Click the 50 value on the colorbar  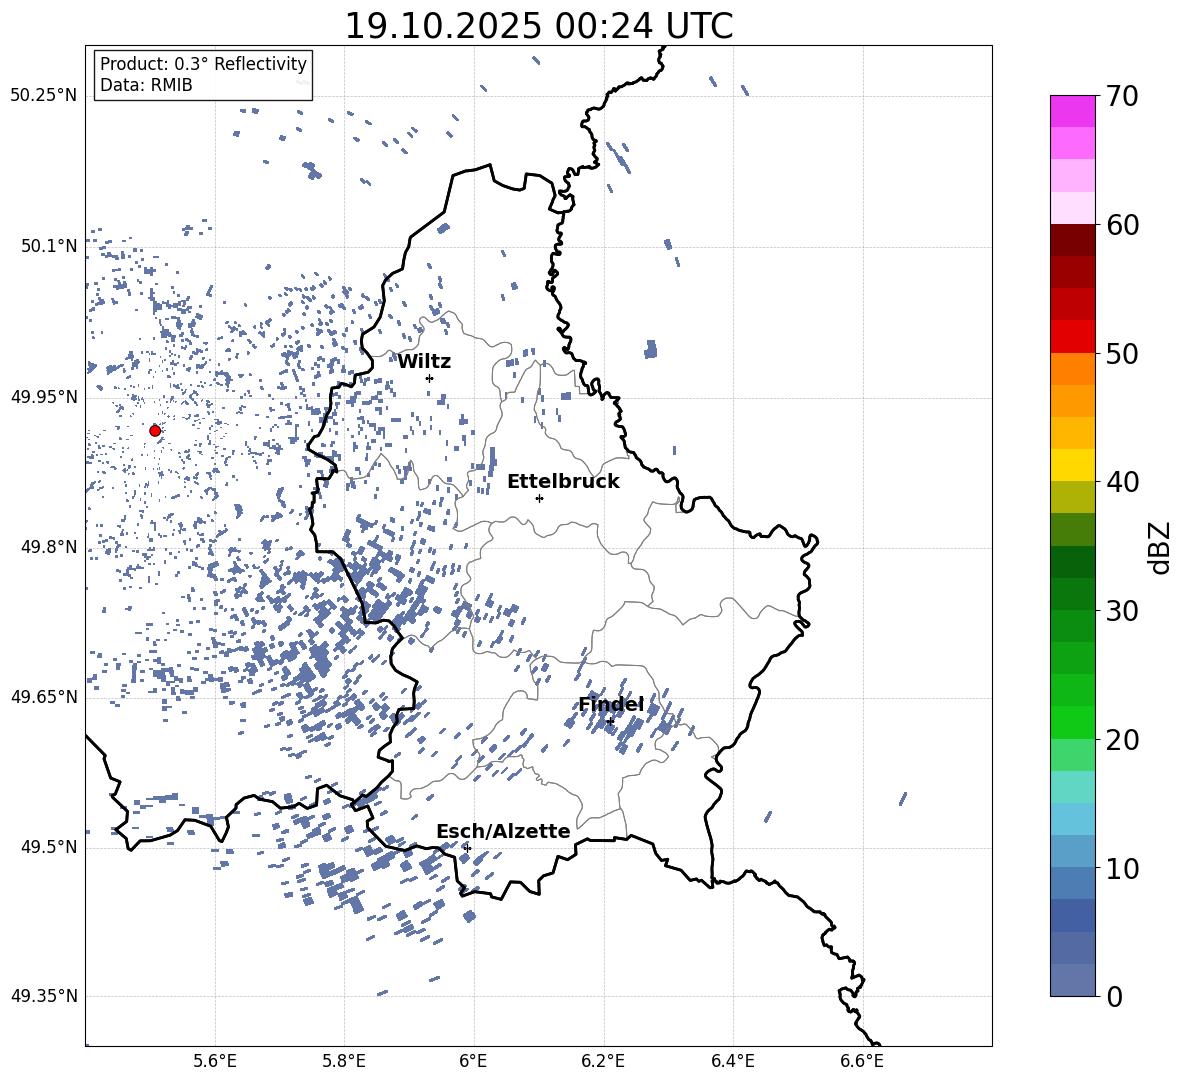coord(1122,354)
